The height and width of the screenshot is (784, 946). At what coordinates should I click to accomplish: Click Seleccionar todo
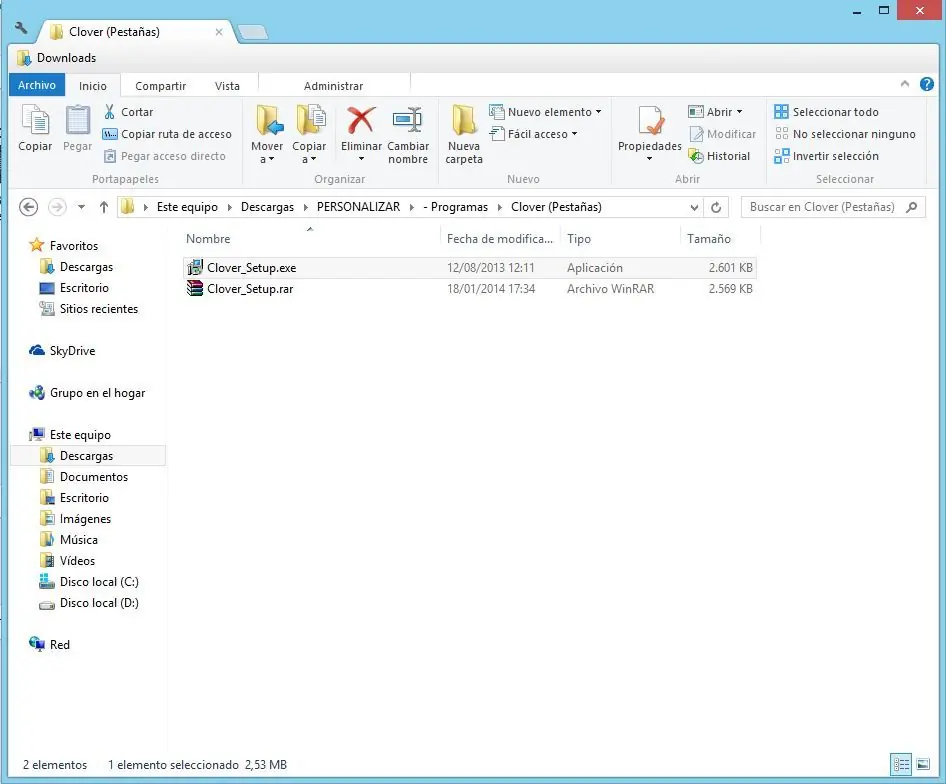click(827, 112)
